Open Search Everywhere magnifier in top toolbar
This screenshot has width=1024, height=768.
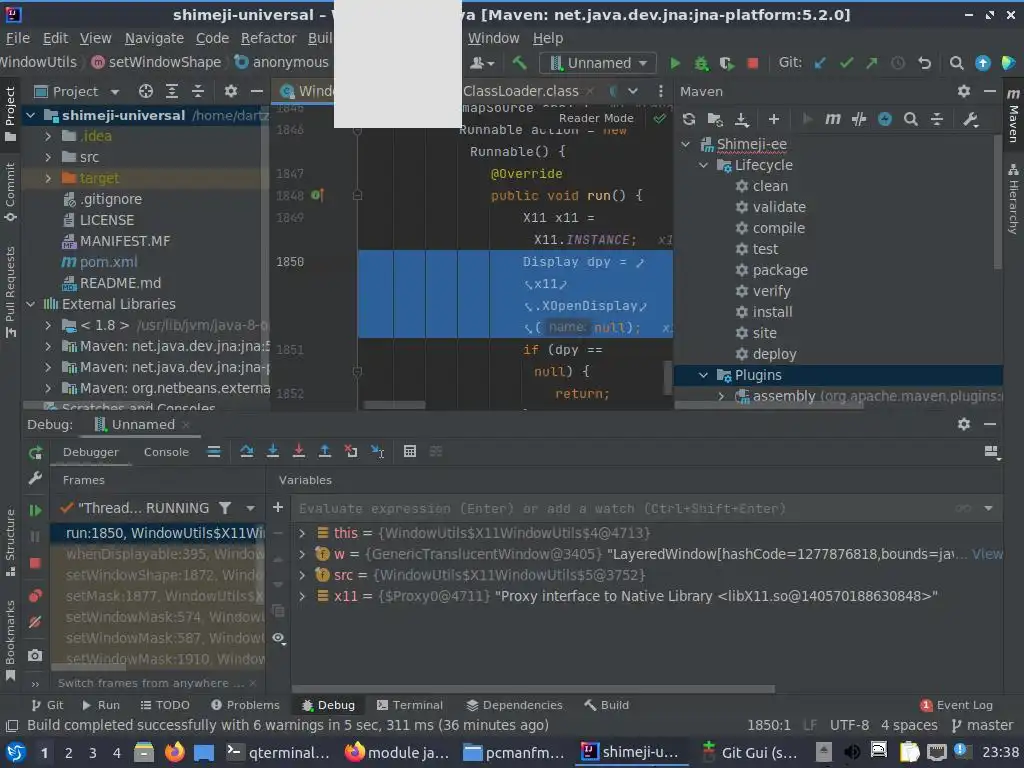pyautogui.click(x=956, y=63)
